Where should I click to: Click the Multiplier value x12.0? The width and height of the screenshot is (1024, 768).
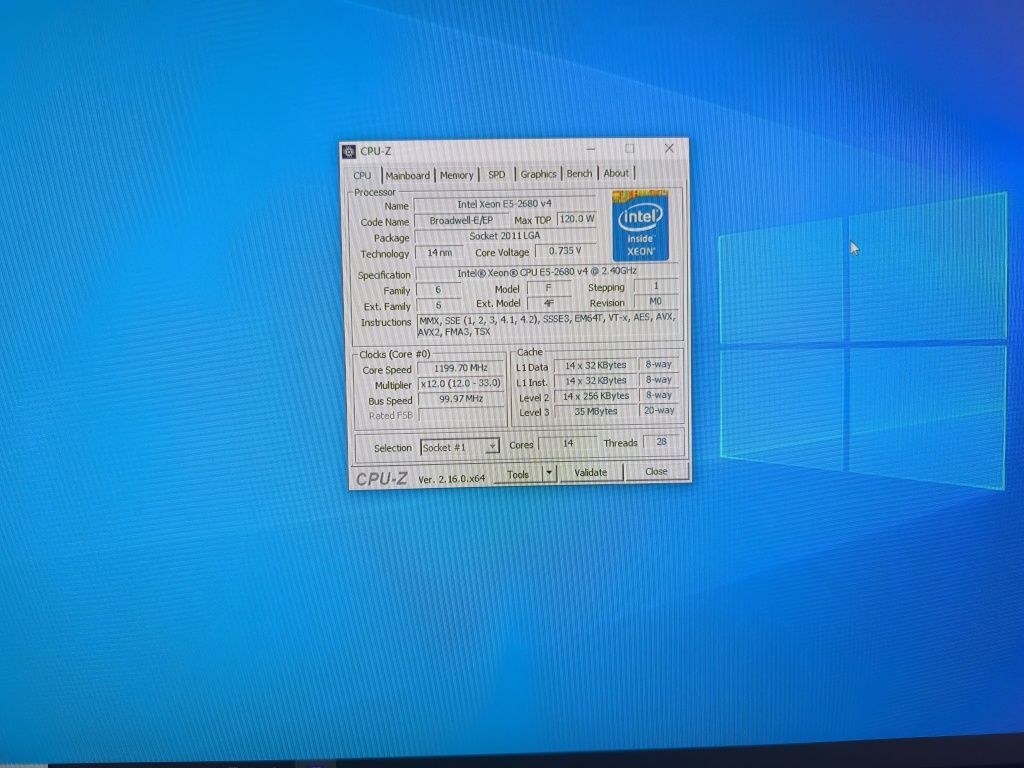pyautogui.click(x=461, y=383)
